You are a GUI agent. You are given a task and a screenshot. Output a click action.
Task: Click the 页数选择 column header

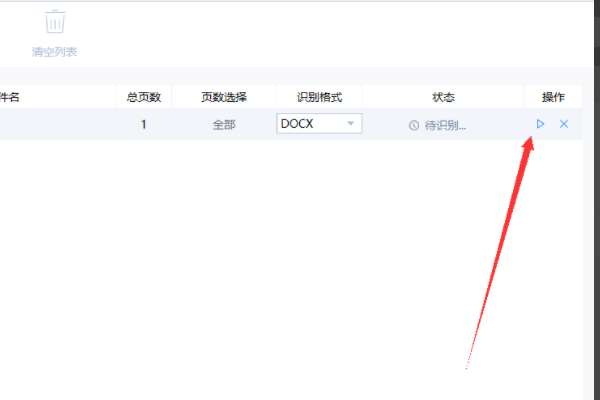pos(224,97)
